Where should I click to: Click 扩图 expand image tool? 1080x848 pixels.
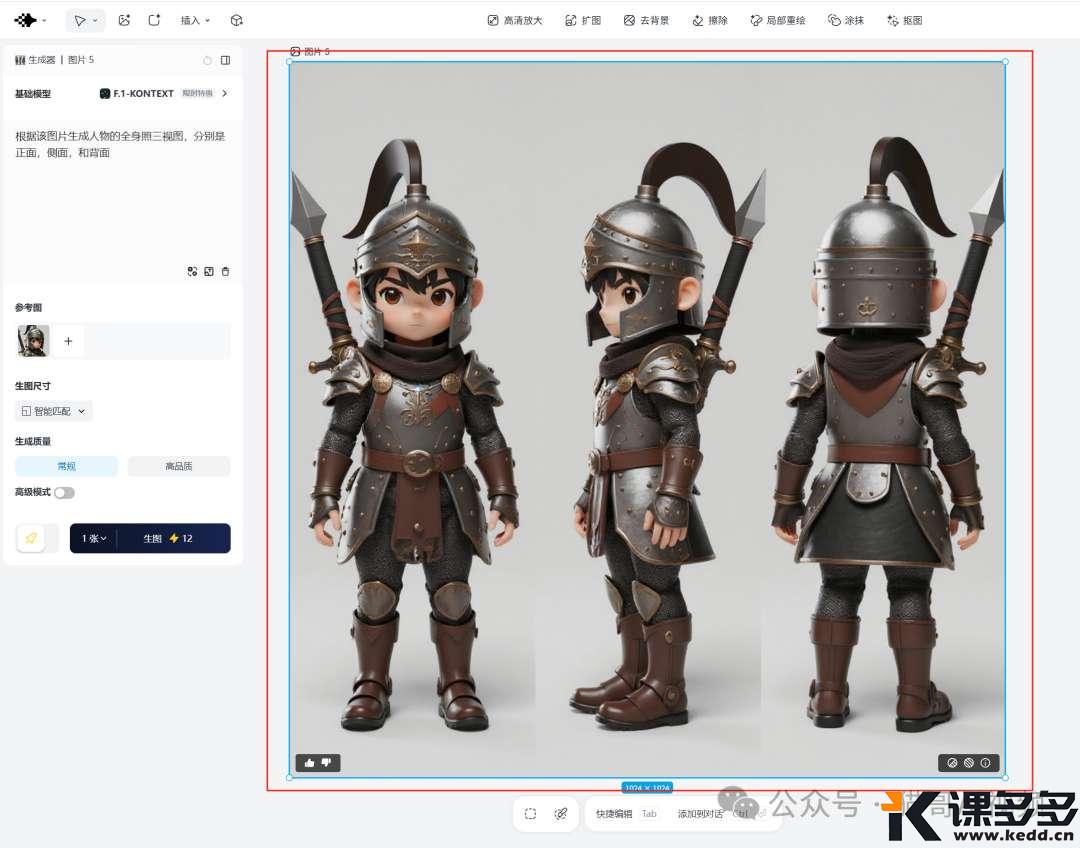tap(583, 21)
